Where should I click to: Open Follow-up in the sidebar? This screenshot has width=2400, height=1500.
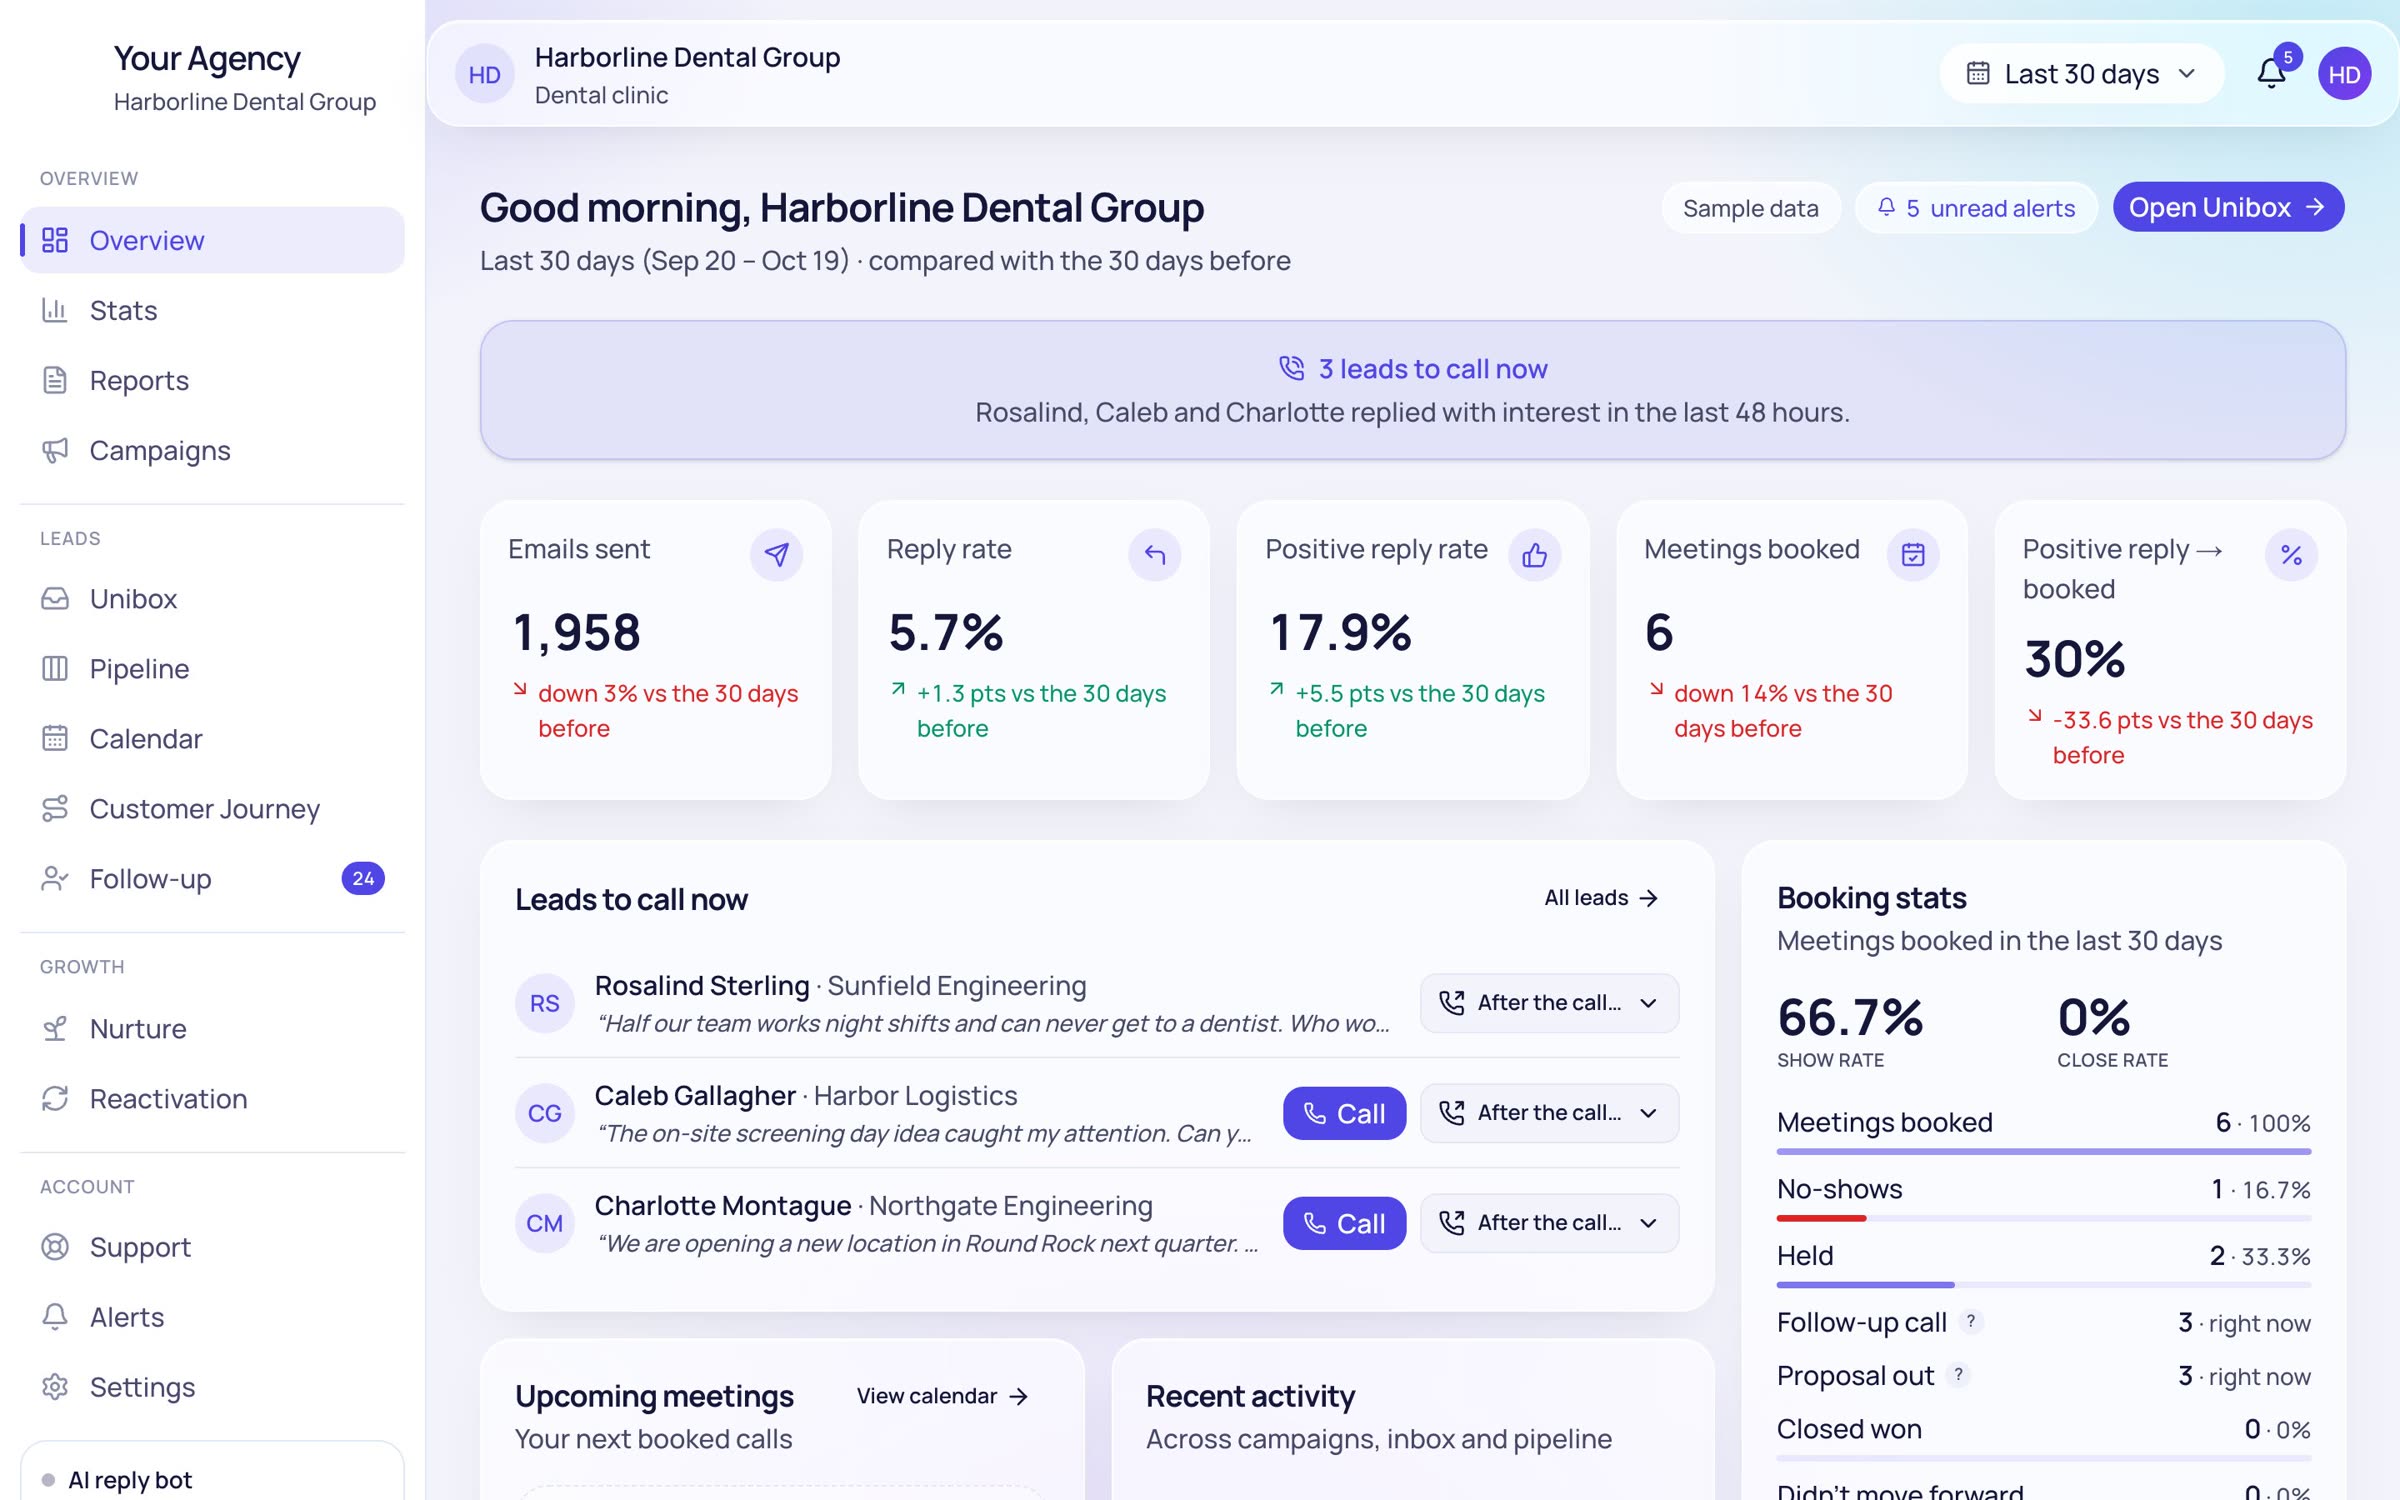(212, 878)
